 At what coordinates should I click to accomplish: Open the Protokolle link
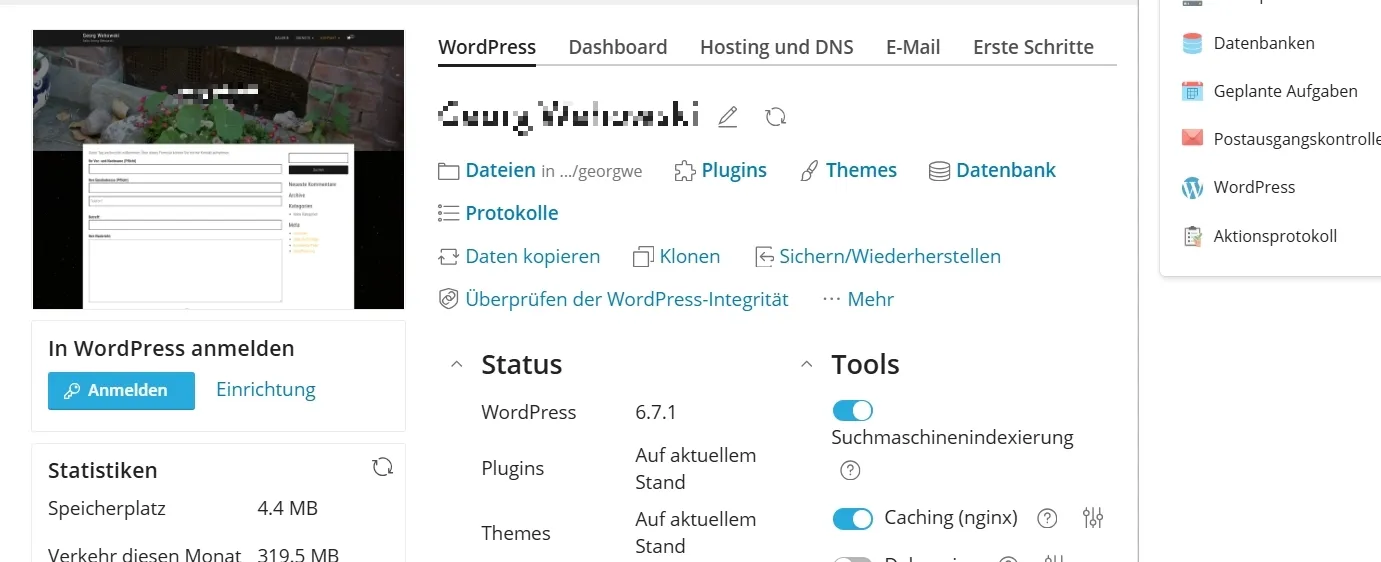pos(512,213)
